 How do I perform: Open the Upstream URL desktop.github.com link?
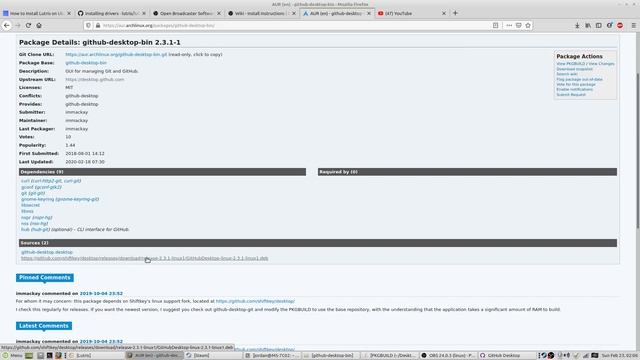point(95,80)
